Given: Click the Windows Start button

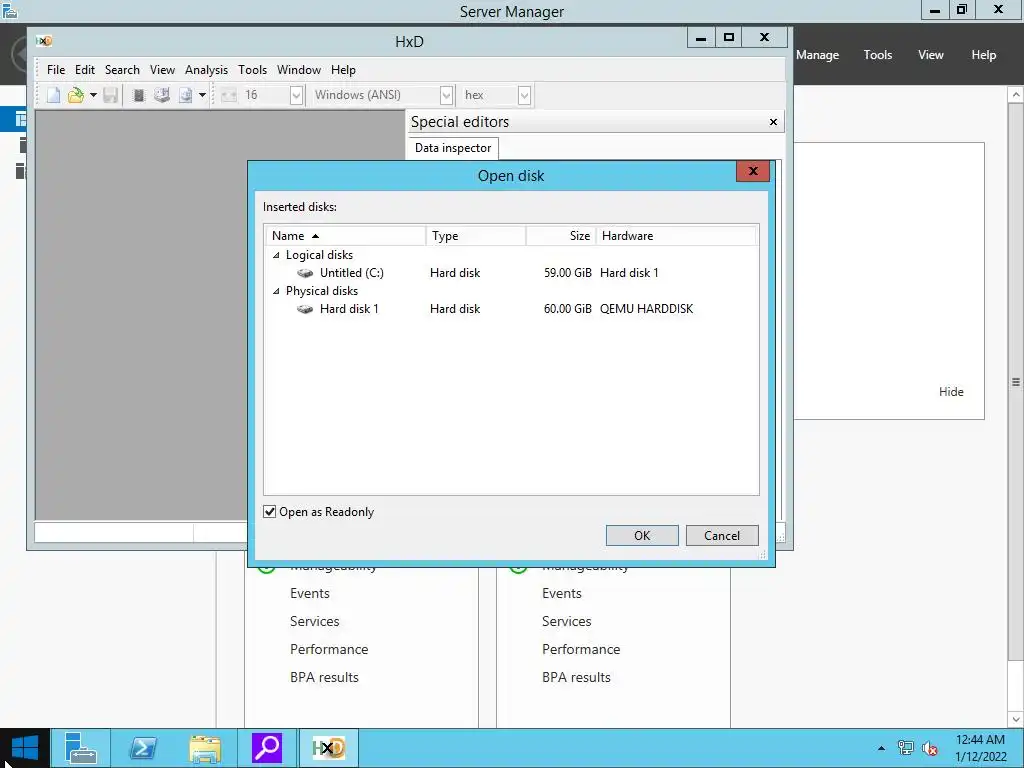Looking at the screenshot, I should [25, 748].
